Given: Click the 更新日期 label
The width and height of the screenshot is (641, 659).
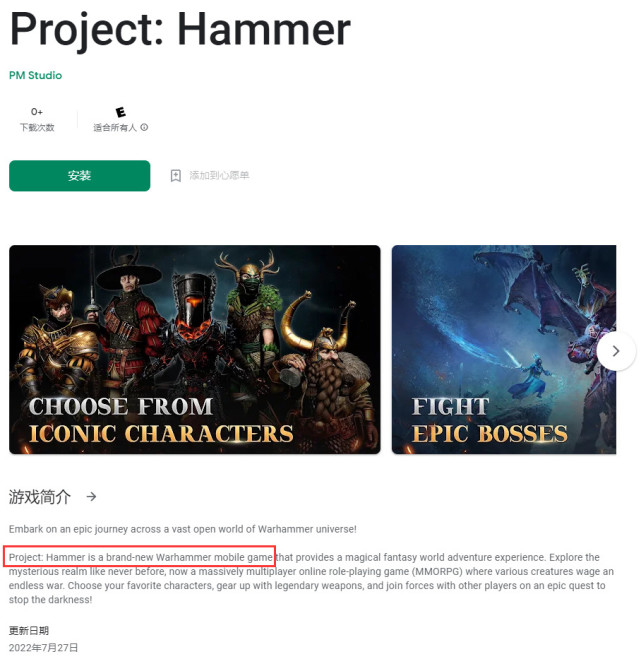Looking at the screenshot, I should (x=29, y=630).
